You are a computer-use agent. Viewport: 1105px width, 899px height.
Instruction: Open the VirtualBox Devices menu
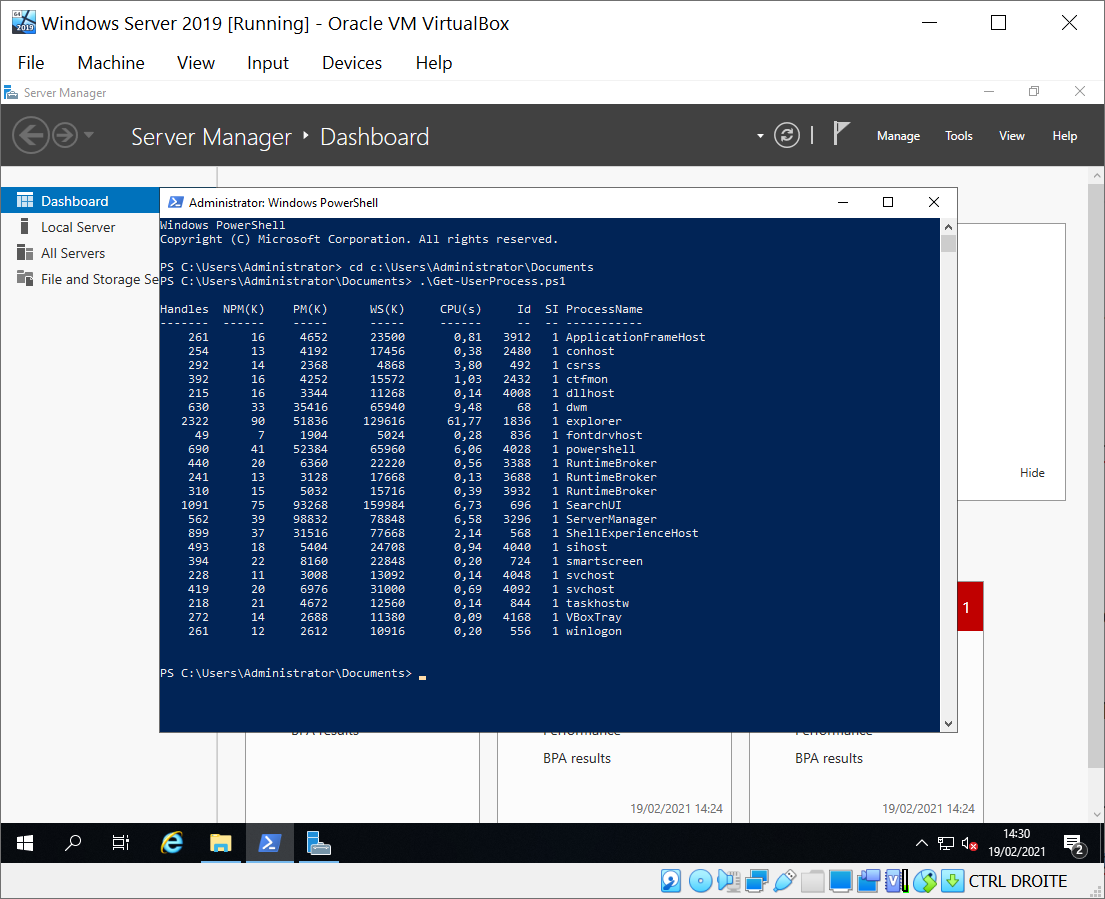tap(351, 63)
